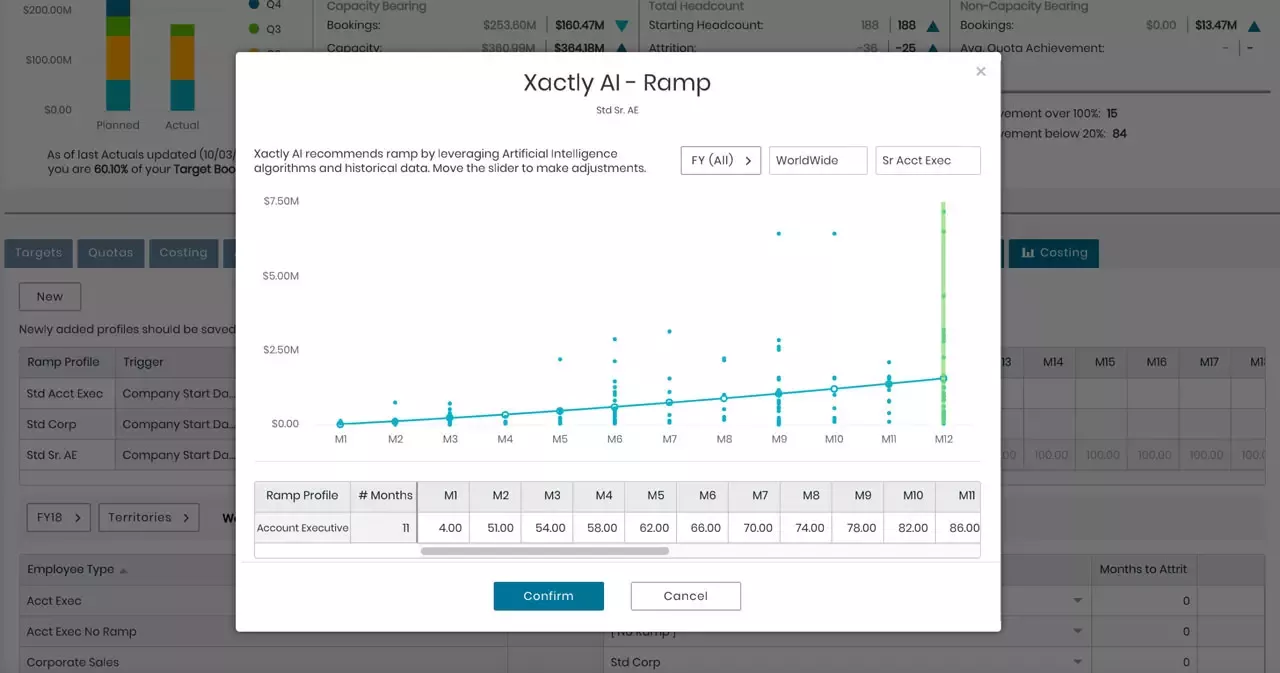1280x673 pixels.
Task: Click the M7 cell value 70.00
Action: (755, 528)
